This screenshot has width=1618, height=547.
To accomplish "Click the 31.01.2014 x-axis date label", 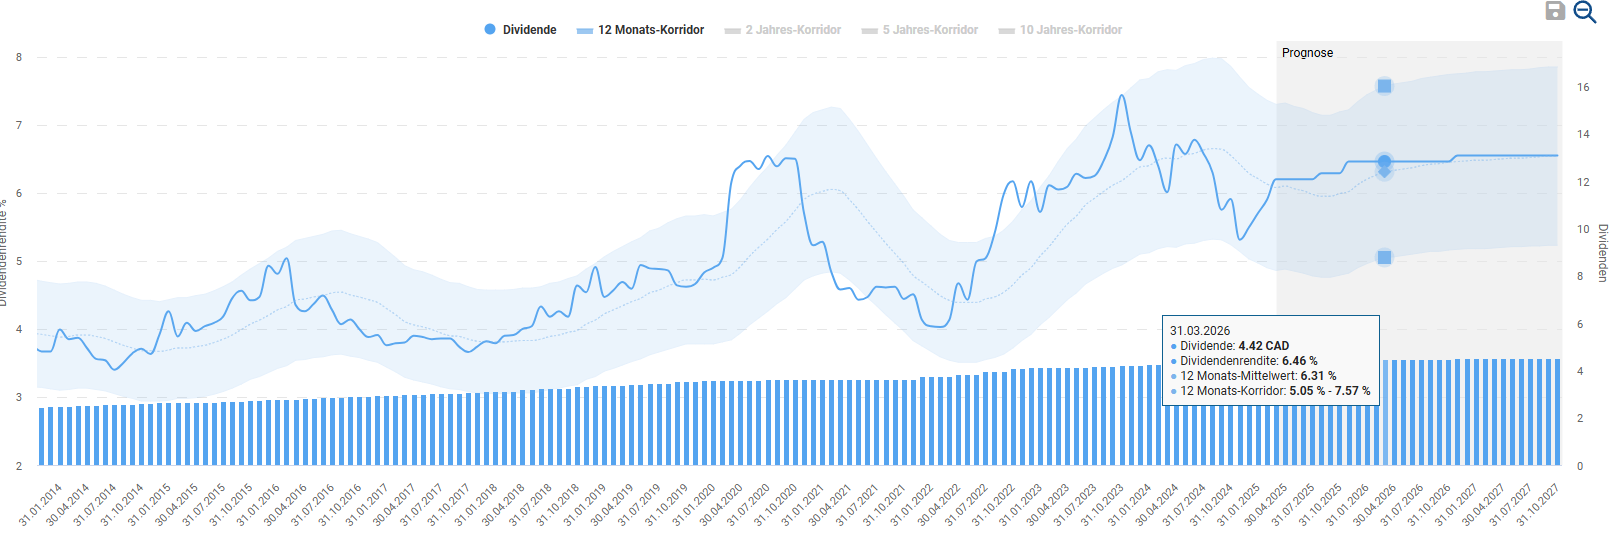I will coord(41,505).
